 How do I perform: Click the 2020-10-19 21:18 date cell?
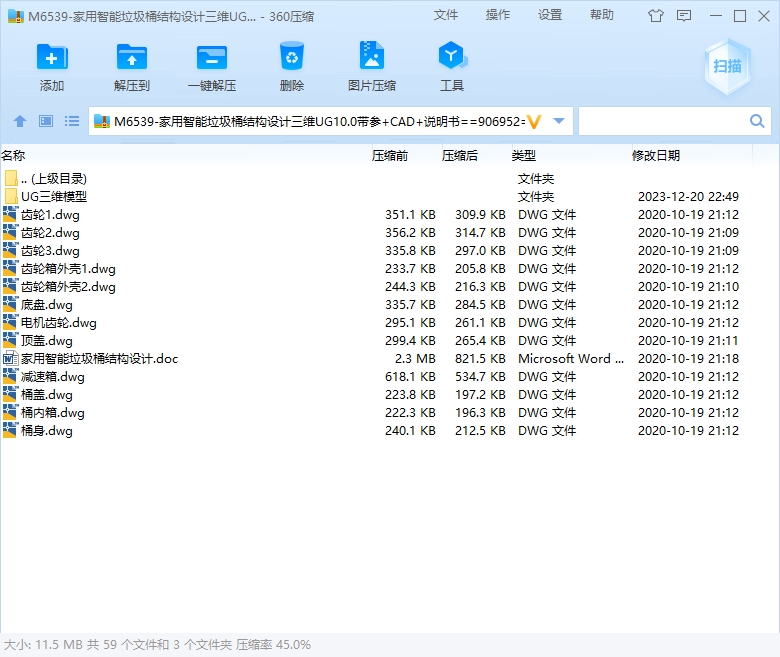[688, 359]
